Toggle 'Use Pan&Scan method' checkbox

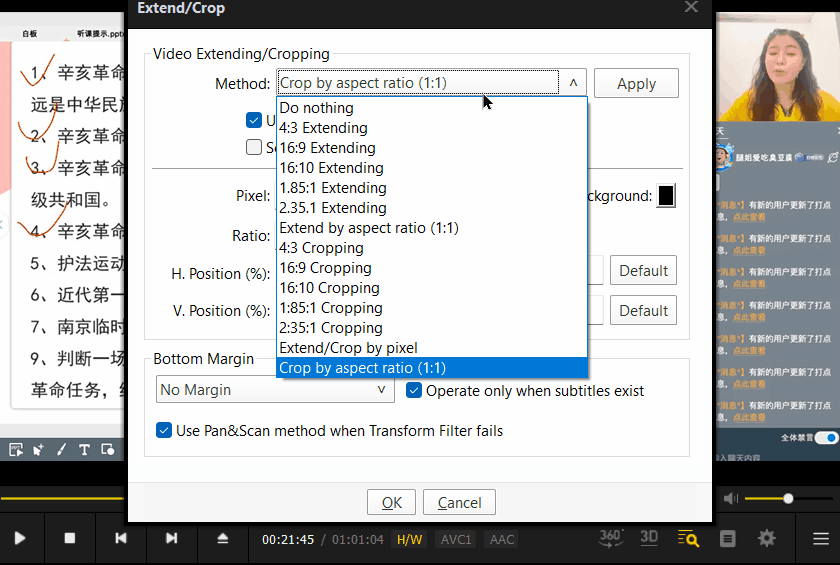[165, 430]
